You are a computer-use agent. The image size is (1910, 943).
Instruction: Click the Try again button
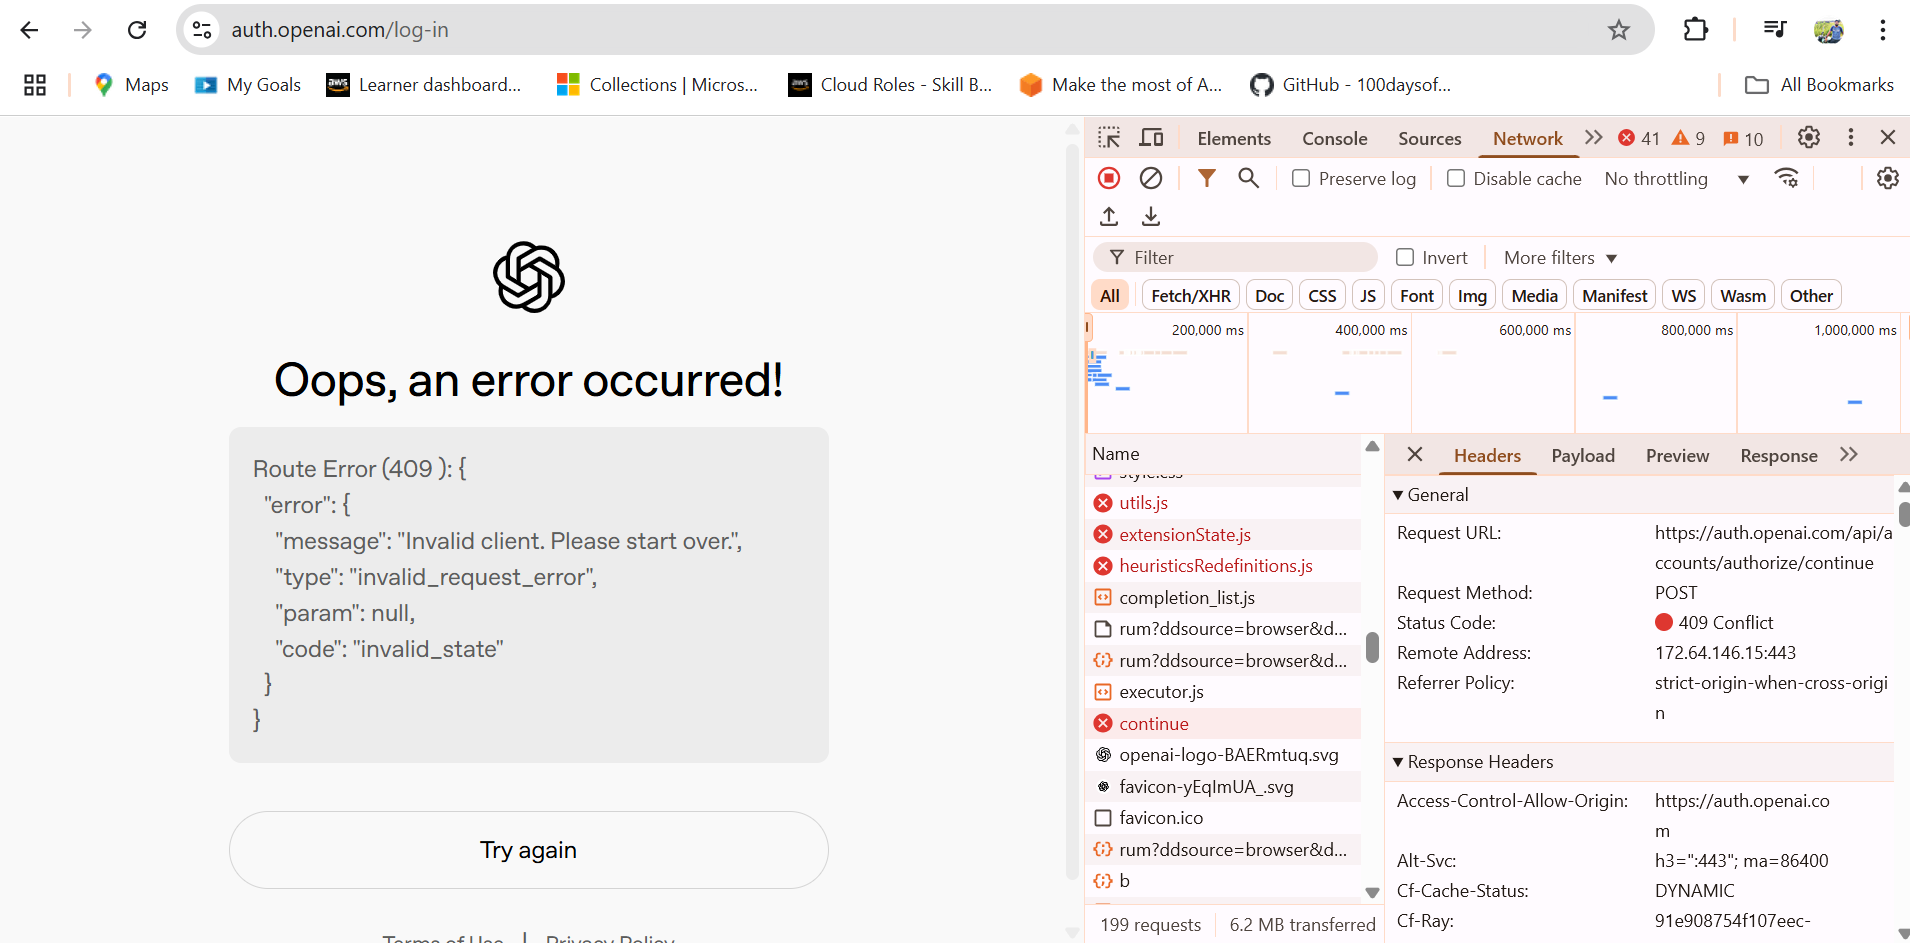pos(529,849)
